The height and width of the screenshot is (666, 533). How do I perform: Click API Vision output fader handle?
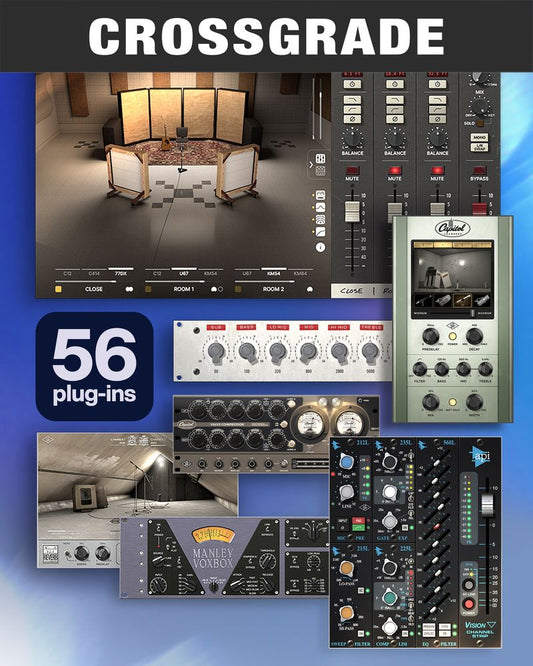point(487,505)
